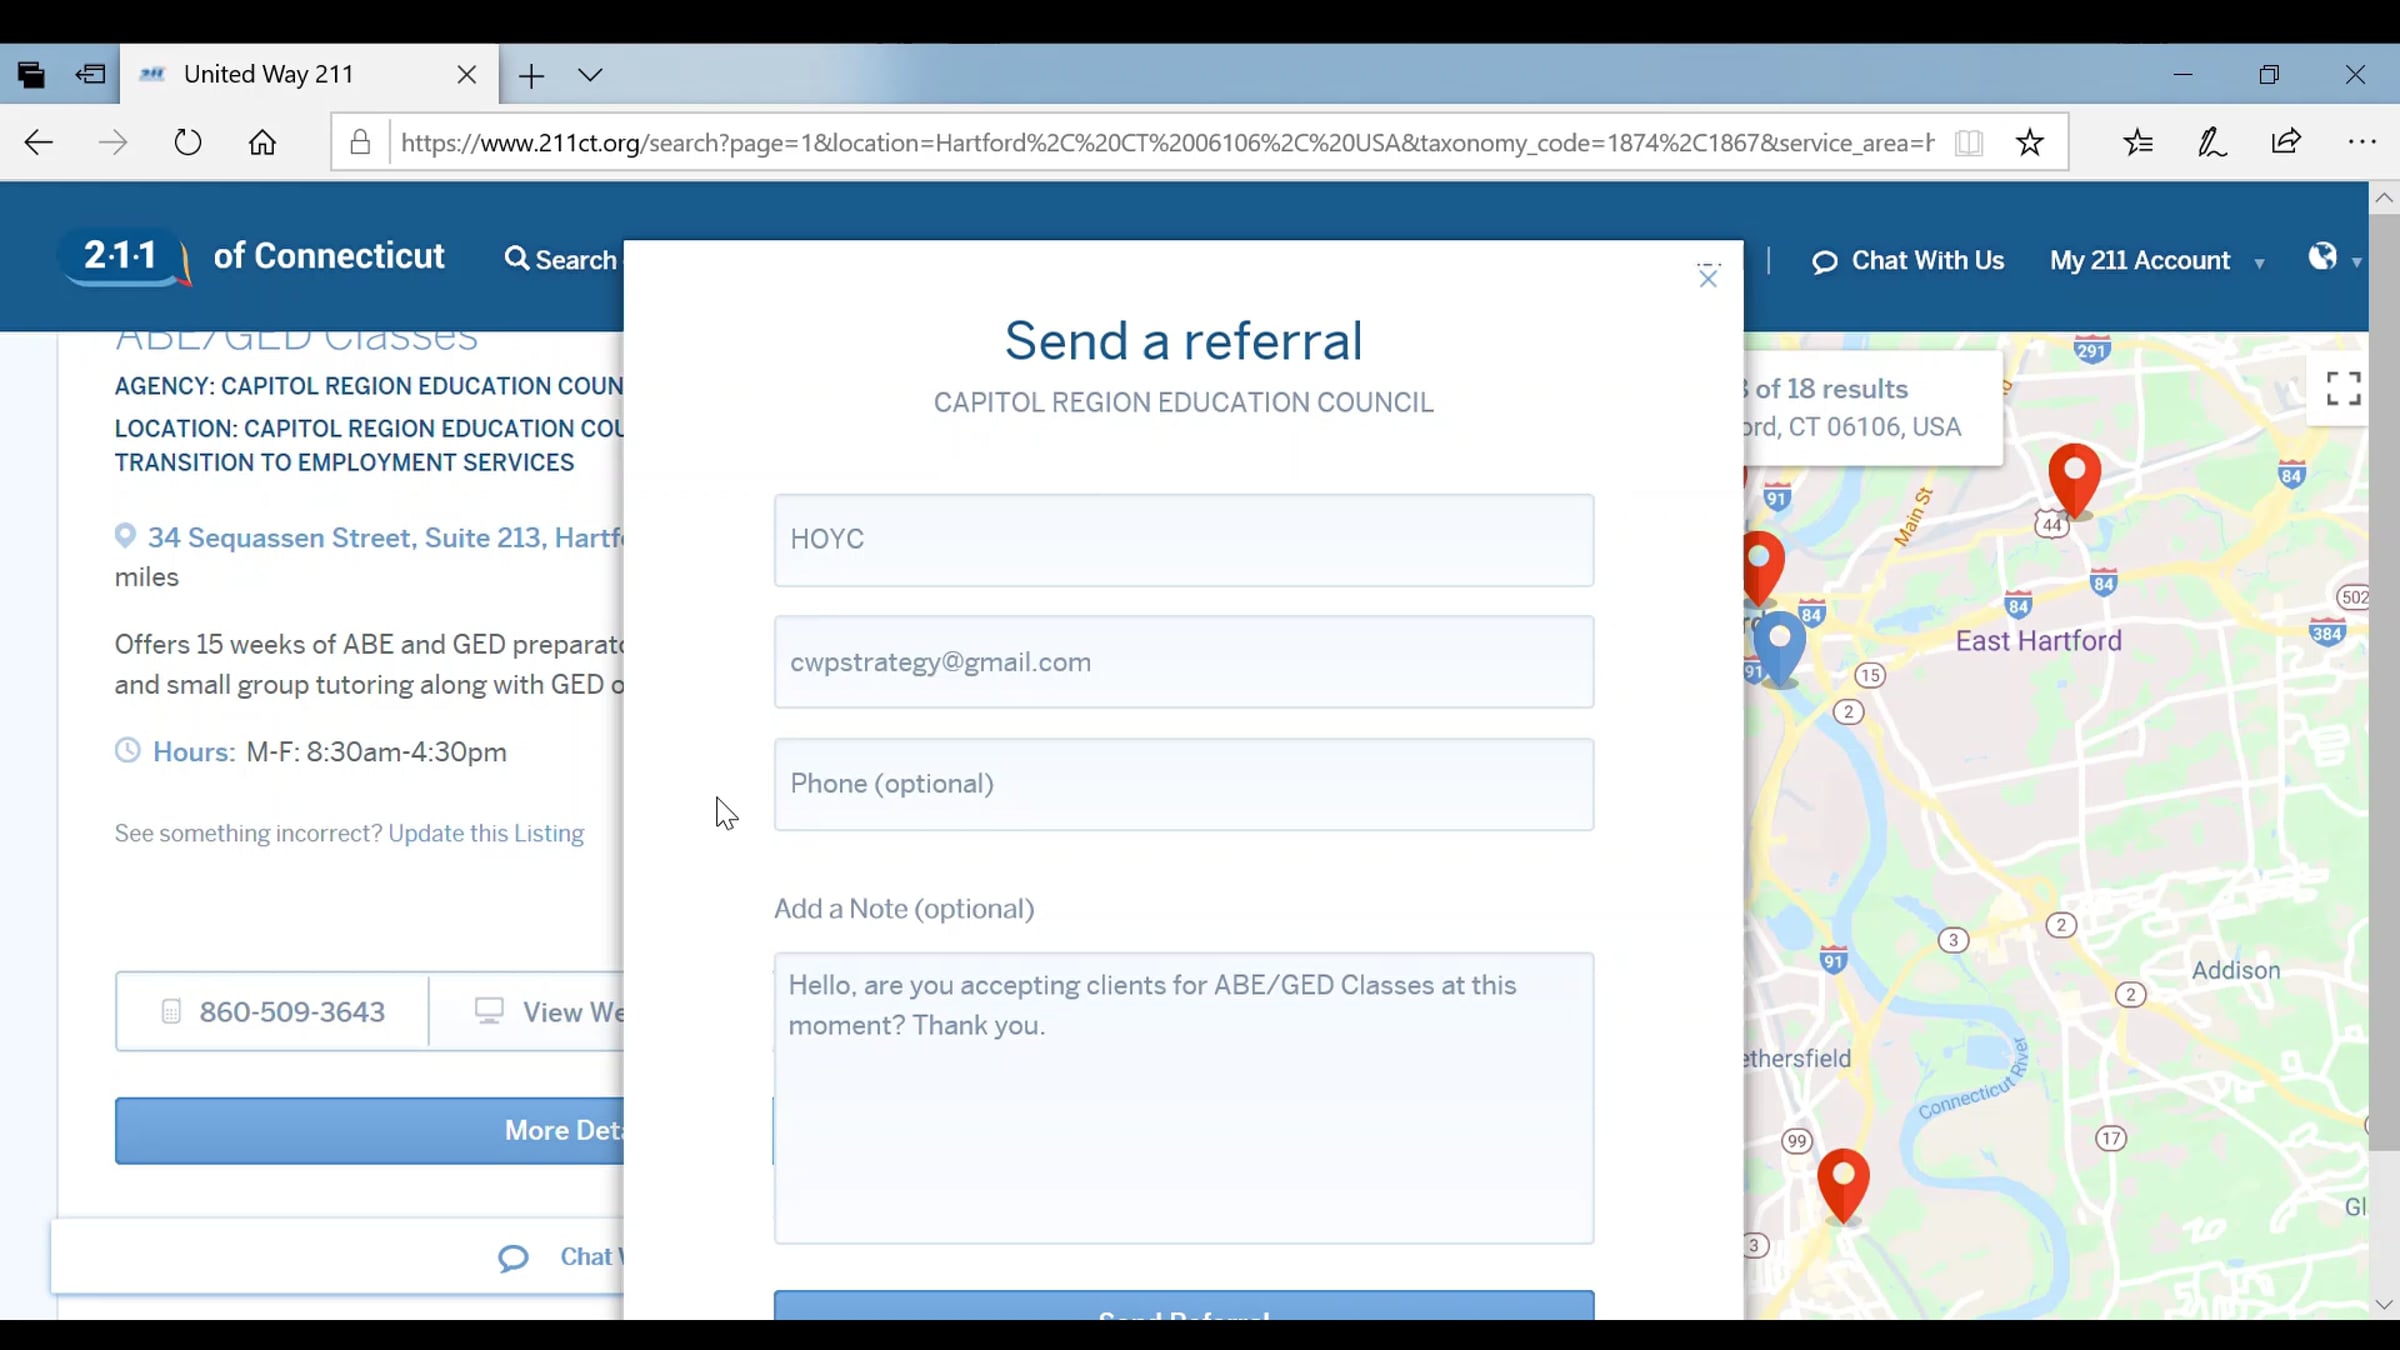Toggle the map fullscreen view
This screenshot has height=1350, width=2400.
tap(2343, 389)
